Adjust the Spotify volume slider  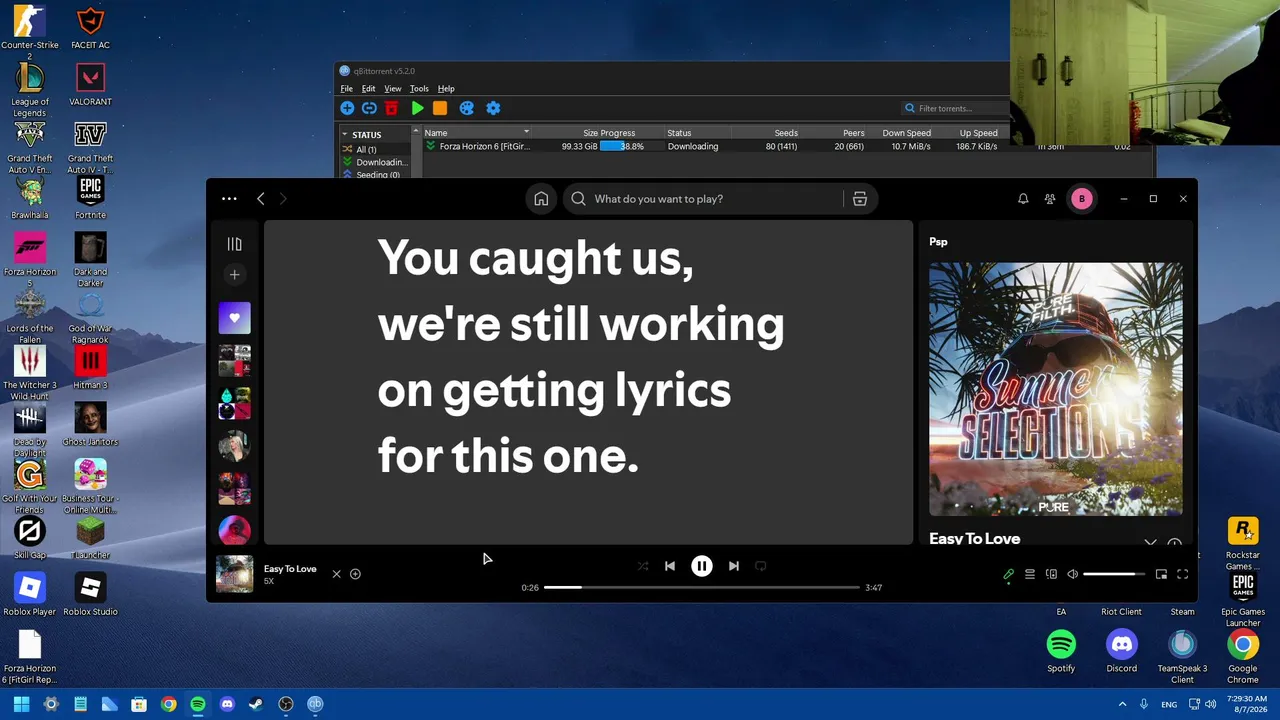coord(1114,574)
